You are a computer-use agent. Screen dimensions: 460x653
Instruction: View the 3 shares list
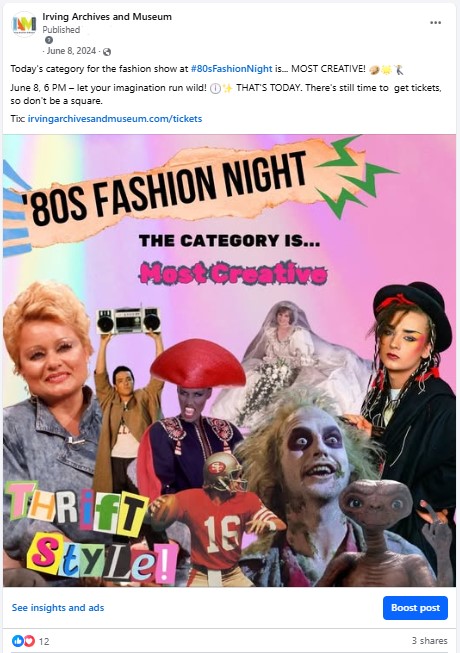[x=430, y=641]
